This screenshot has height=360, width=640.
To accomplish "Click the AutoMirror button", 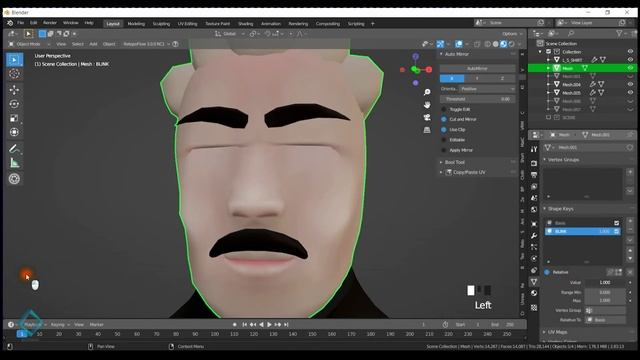I will click(x=478, y=69).
